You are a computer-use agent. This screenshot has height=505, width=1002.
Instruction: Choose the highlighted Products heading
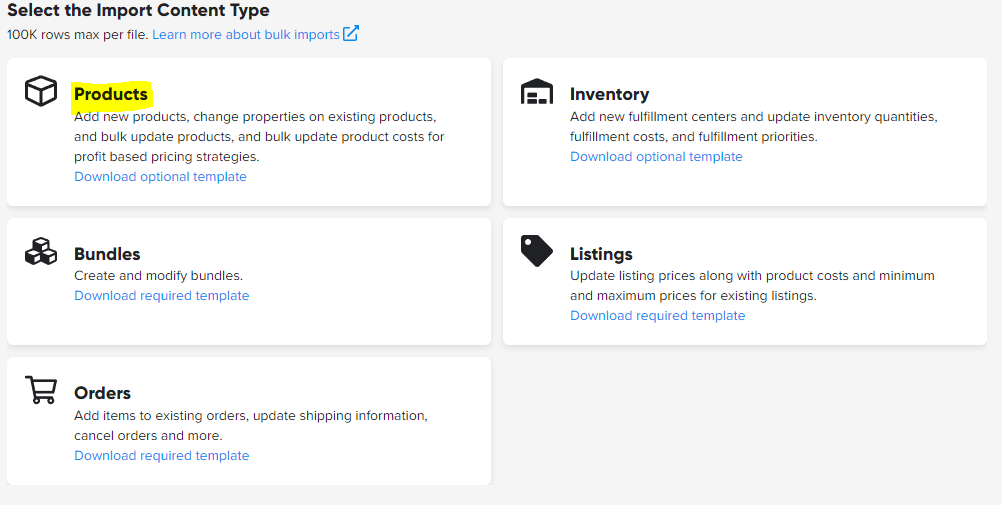click(x=111, y=94)
